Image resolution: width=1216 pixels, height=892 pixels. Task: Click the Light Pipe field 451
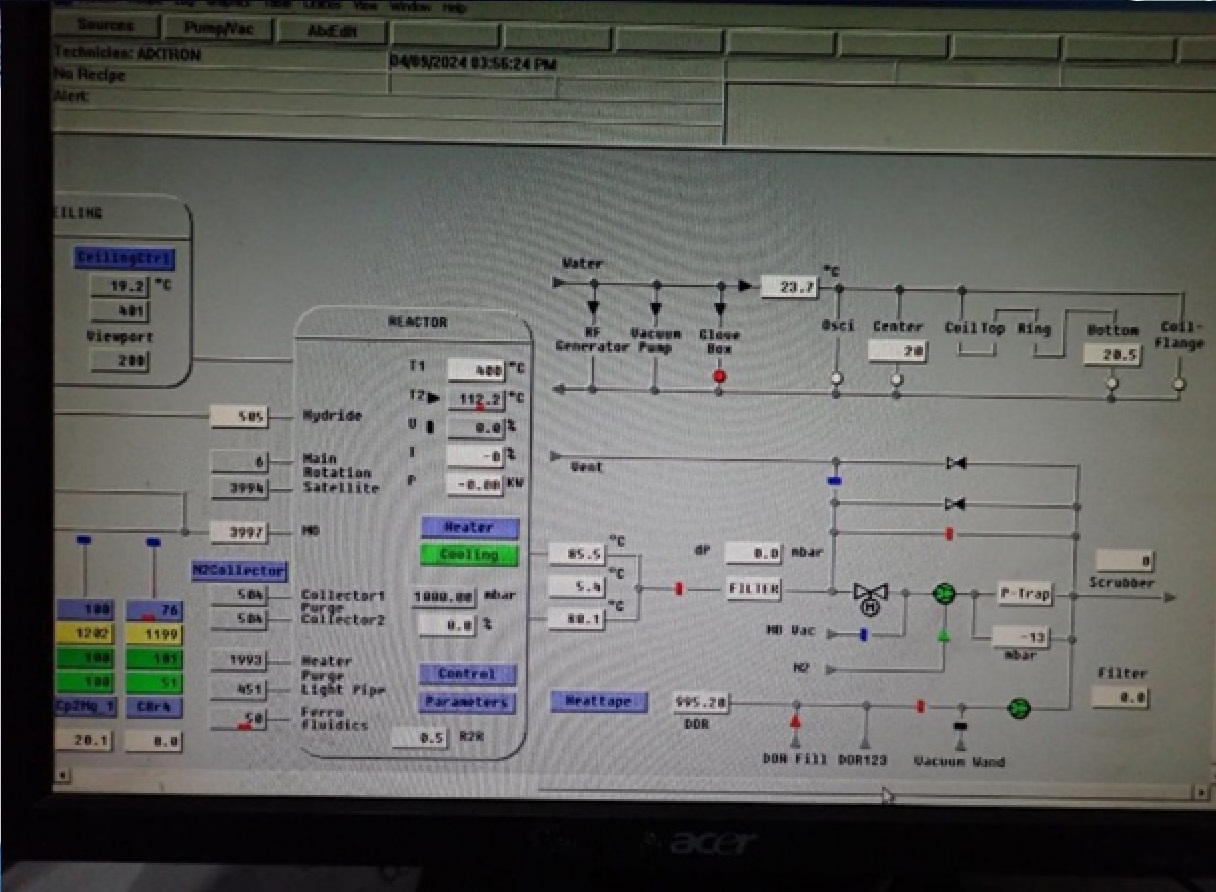[x=238, y=689]
